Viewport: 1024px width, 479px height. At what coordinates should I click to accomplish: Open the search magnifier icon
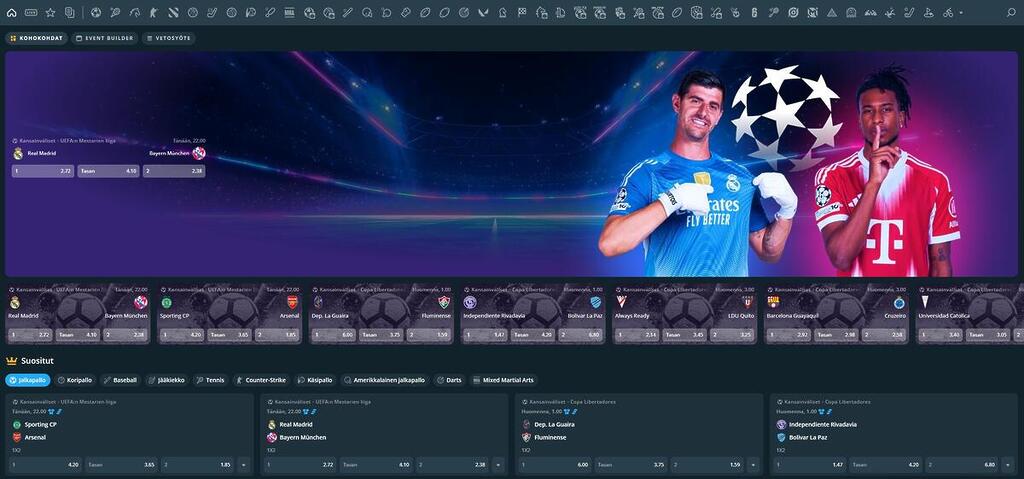coord(1011,12)
